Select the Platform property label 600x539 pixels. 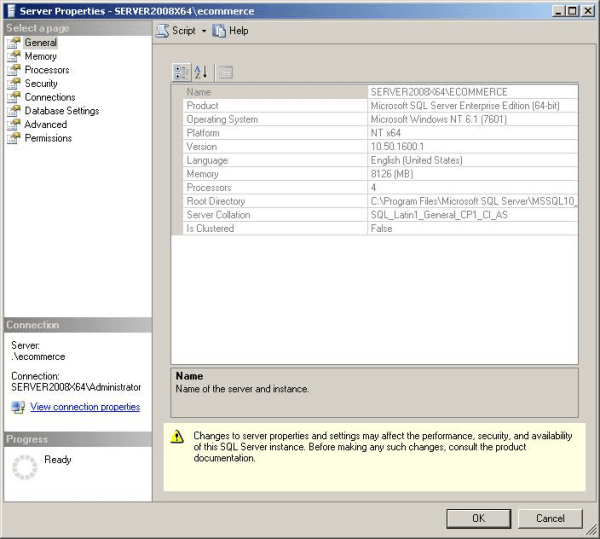coord(203,133)
